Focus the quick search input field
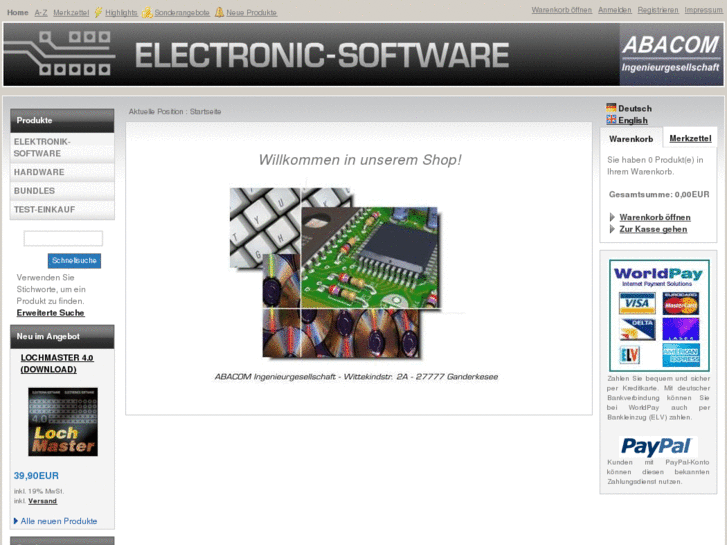Screen dimensions: 727x545 [63, 238]
